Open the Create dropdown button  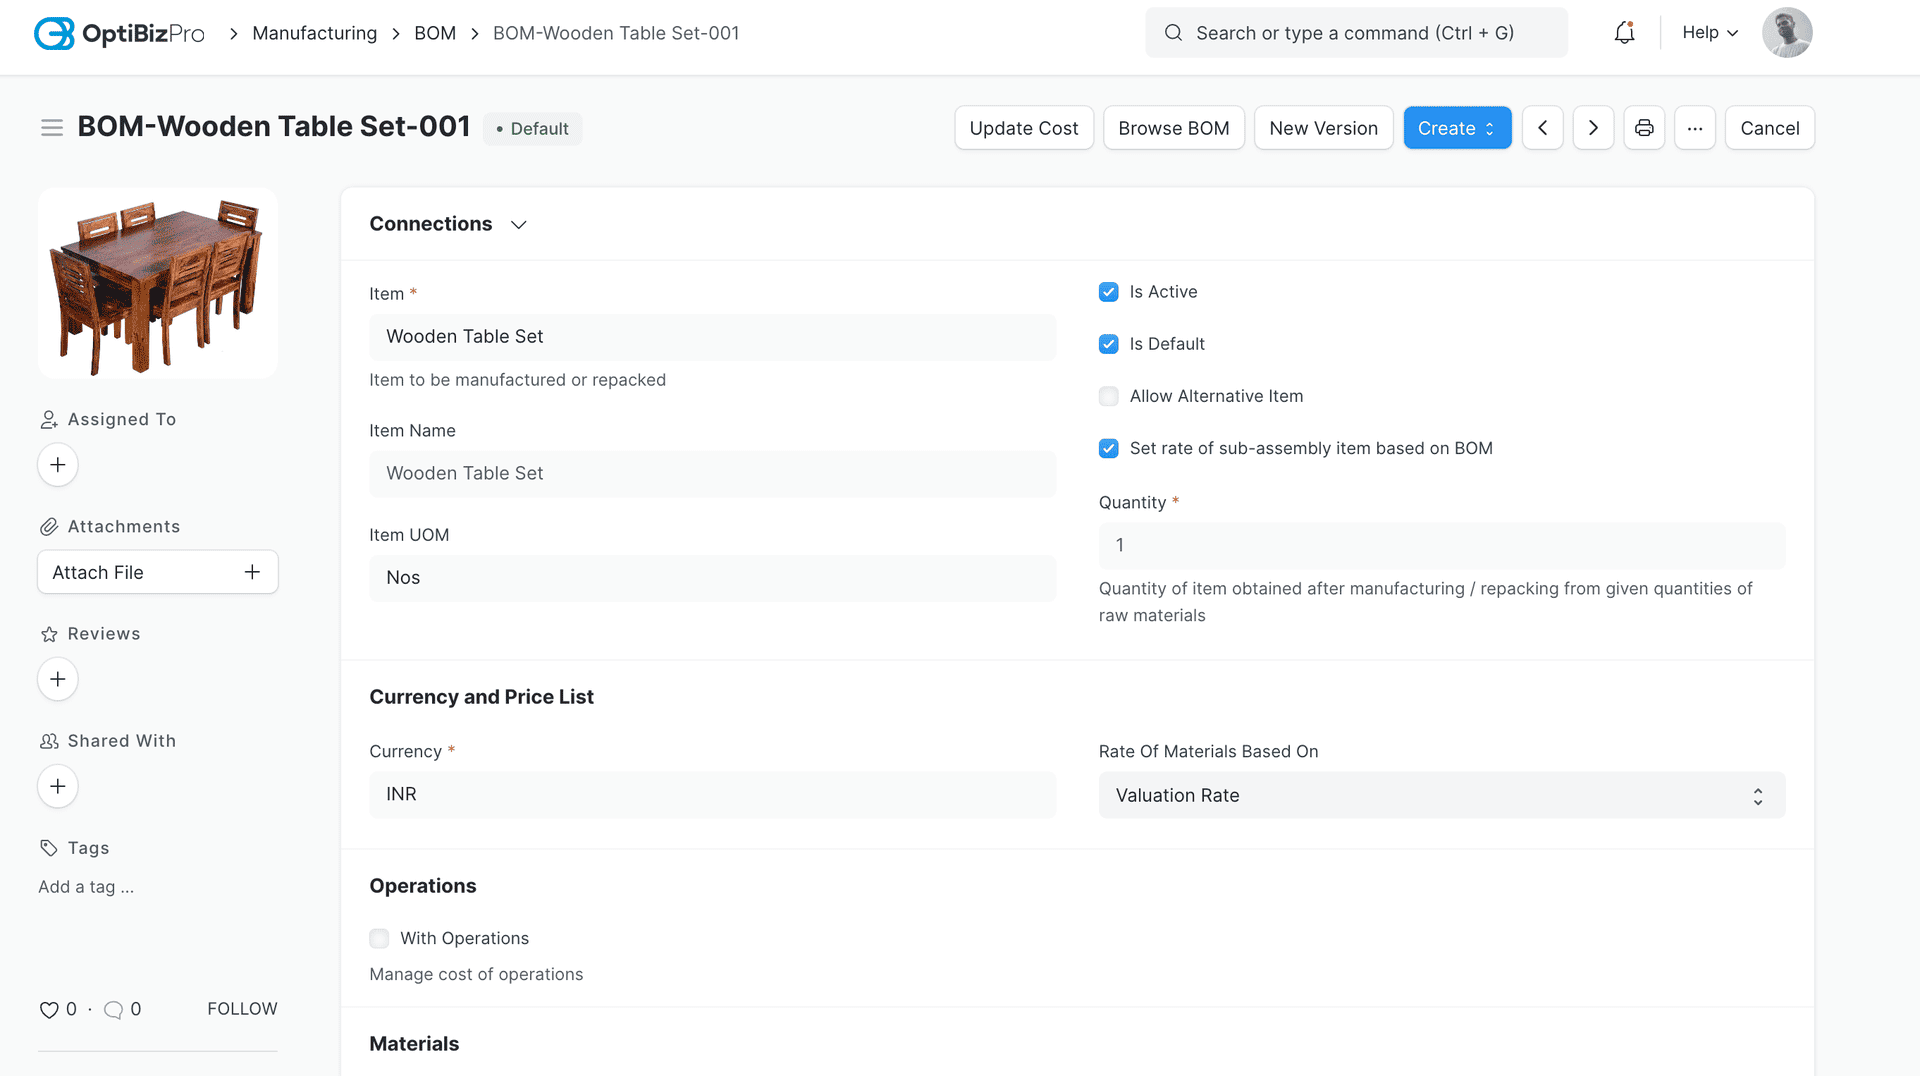1456,128
